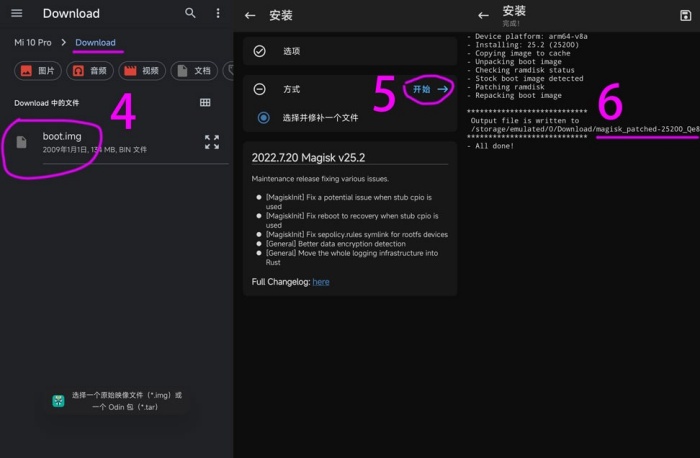Filter files by 图片 chip
Viewport: 700px width, 458px height.
(x=37, y=71)
